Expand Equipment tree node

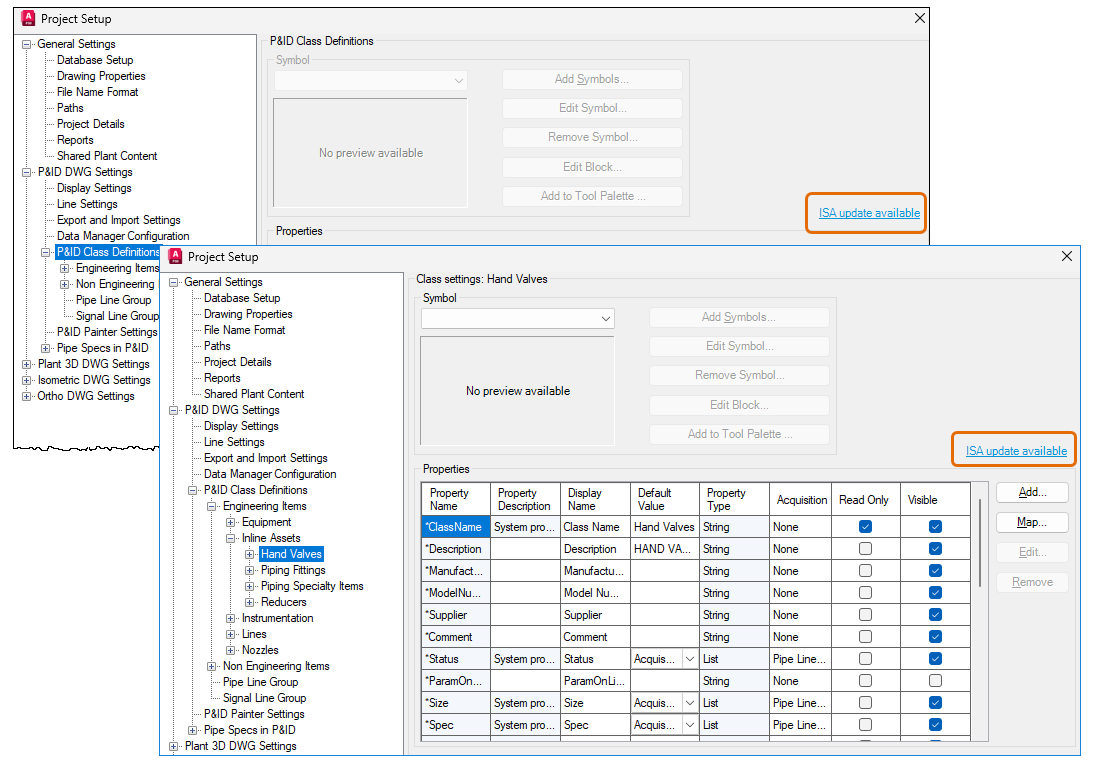[x=231, y=522]
